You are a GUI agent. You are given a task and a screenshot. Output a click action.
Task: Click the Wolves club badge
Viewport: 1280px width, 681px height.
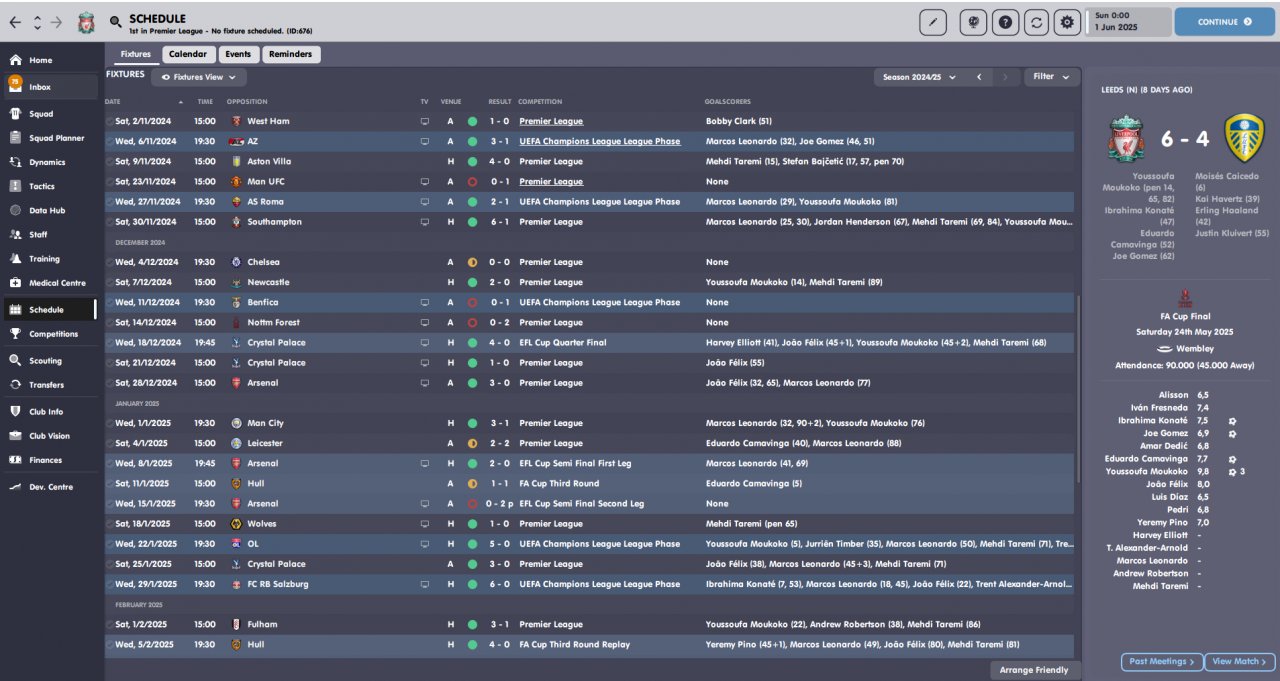(x=236, y=524)
